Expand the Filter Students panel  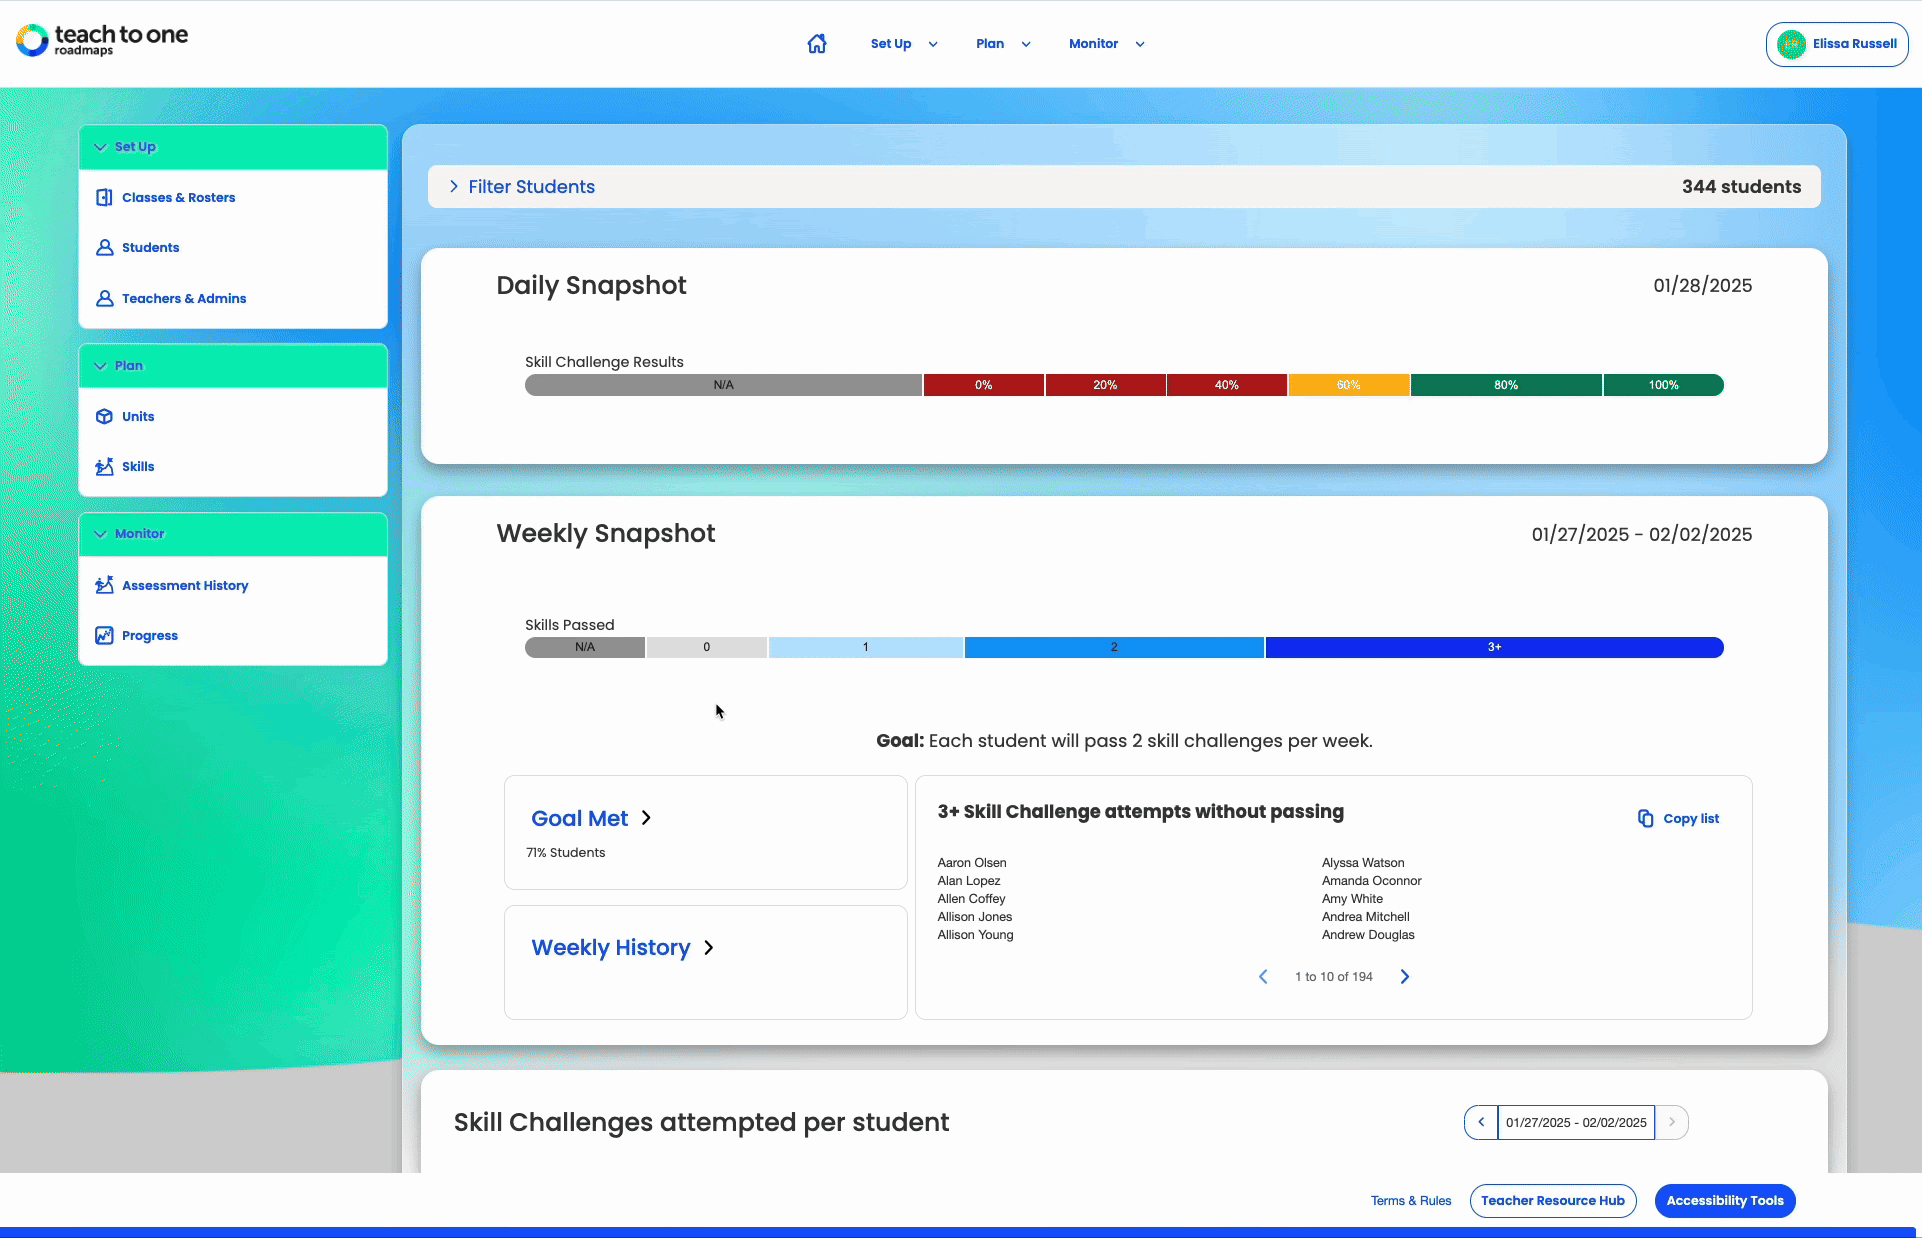coord(521,187)
